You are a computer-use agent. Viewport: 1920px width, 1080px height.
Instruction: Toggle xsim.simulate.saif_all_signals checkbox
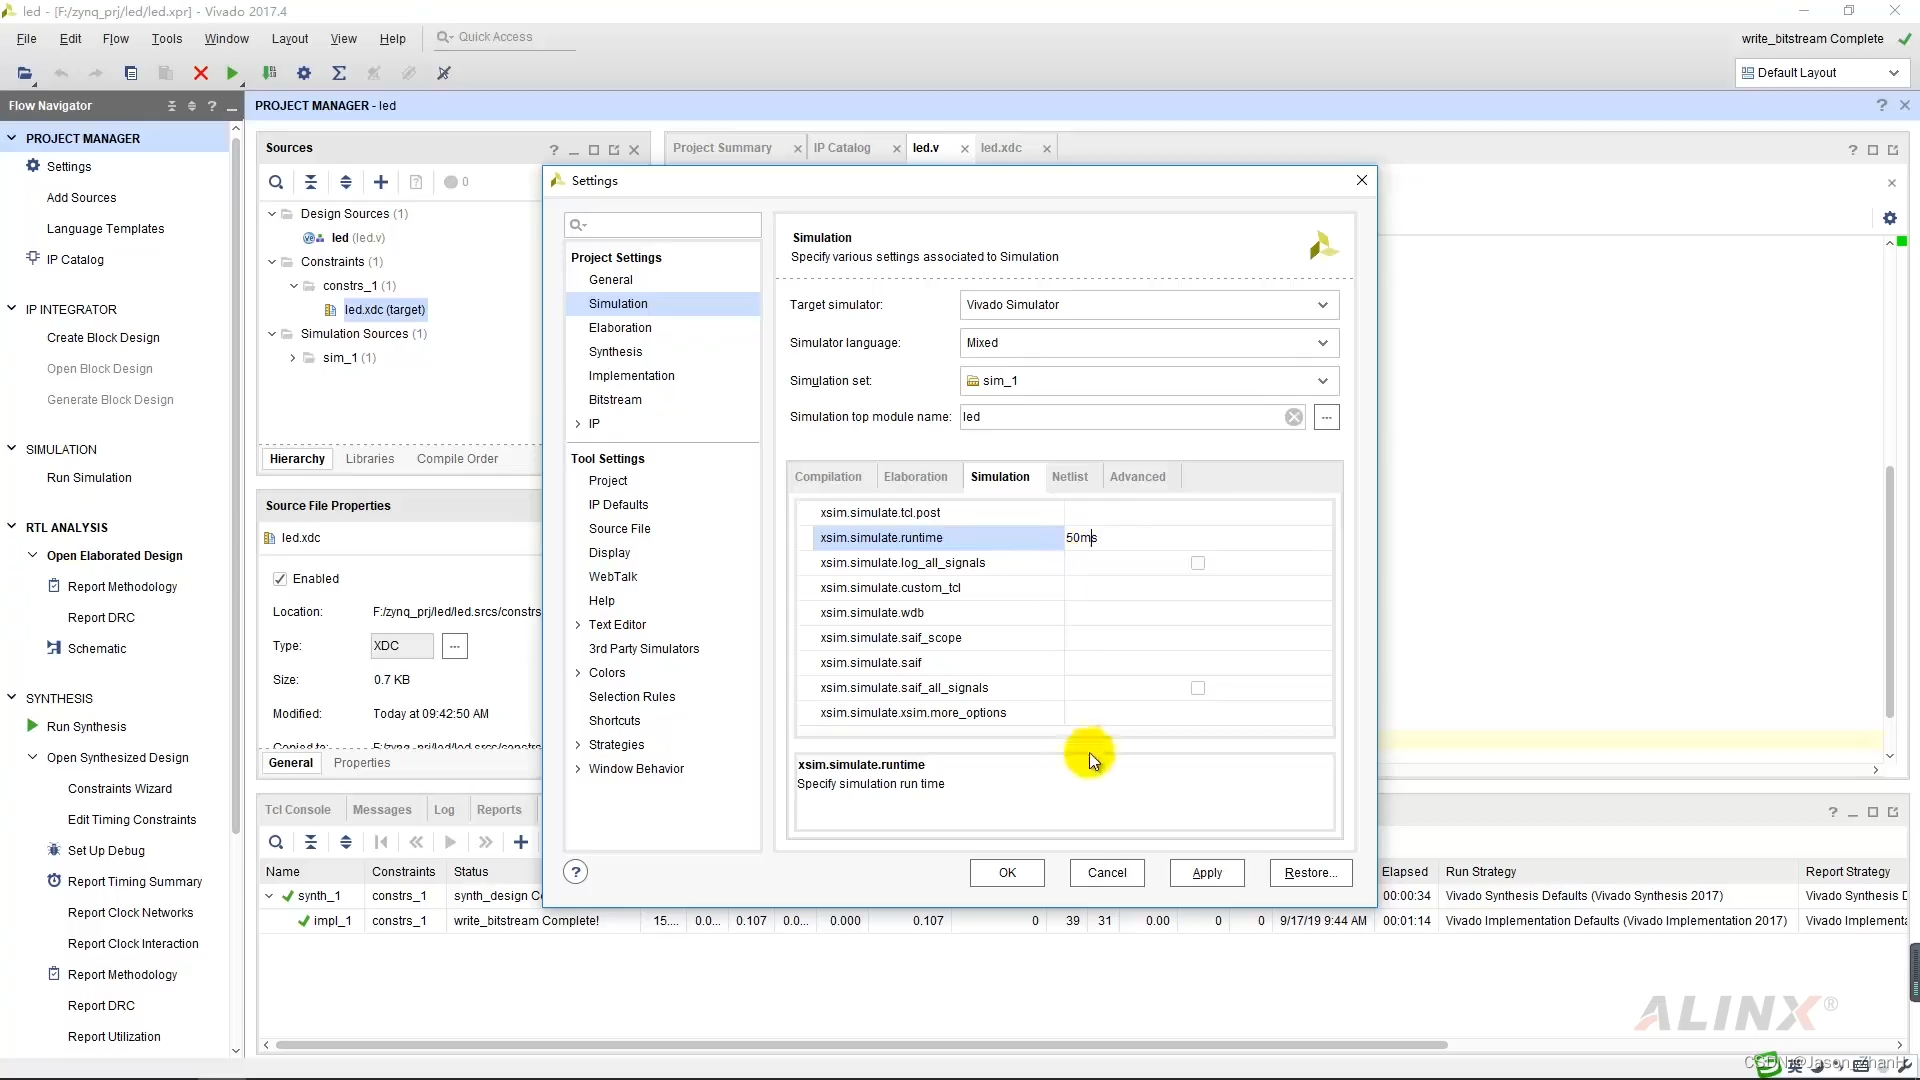click(1197, 688)
